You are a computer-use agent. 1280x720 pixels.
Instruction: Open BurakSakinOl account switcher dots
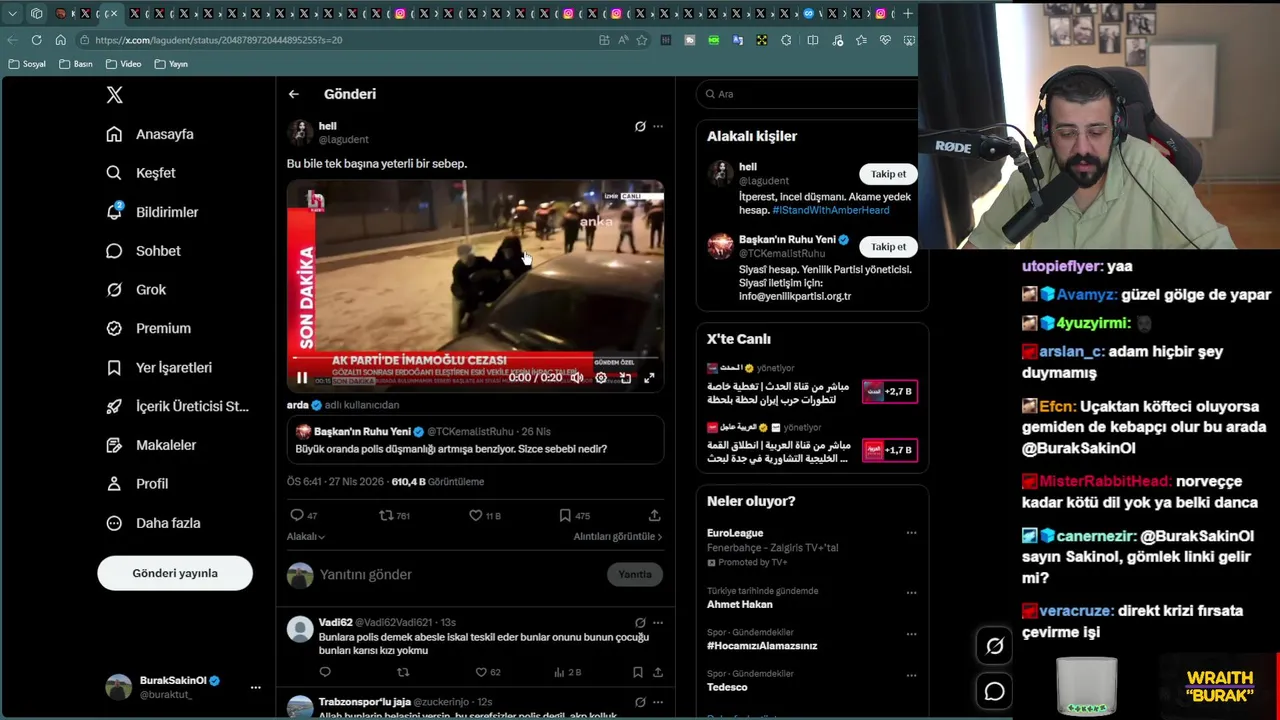[255, 687]
